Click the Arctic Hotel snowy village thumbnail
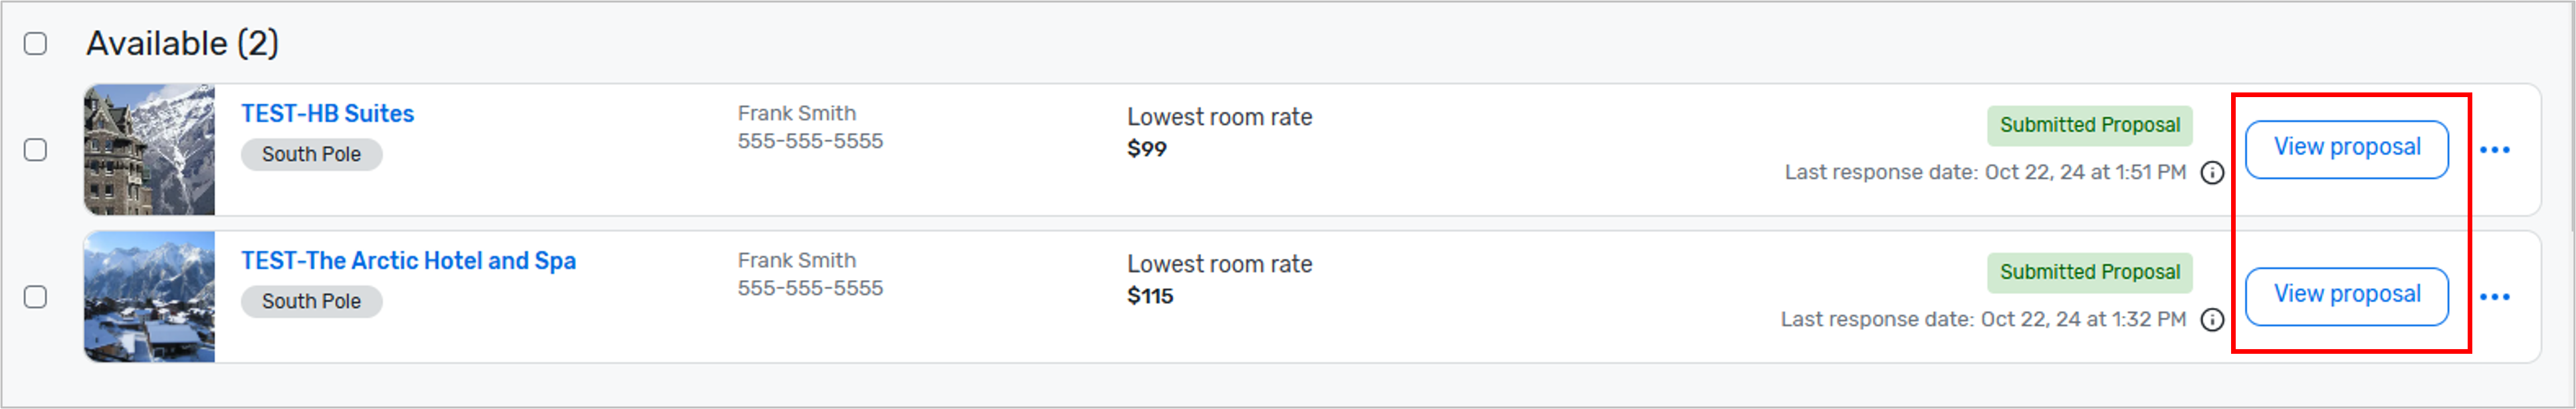This screenshot has height=409, width=2576. 150,297
